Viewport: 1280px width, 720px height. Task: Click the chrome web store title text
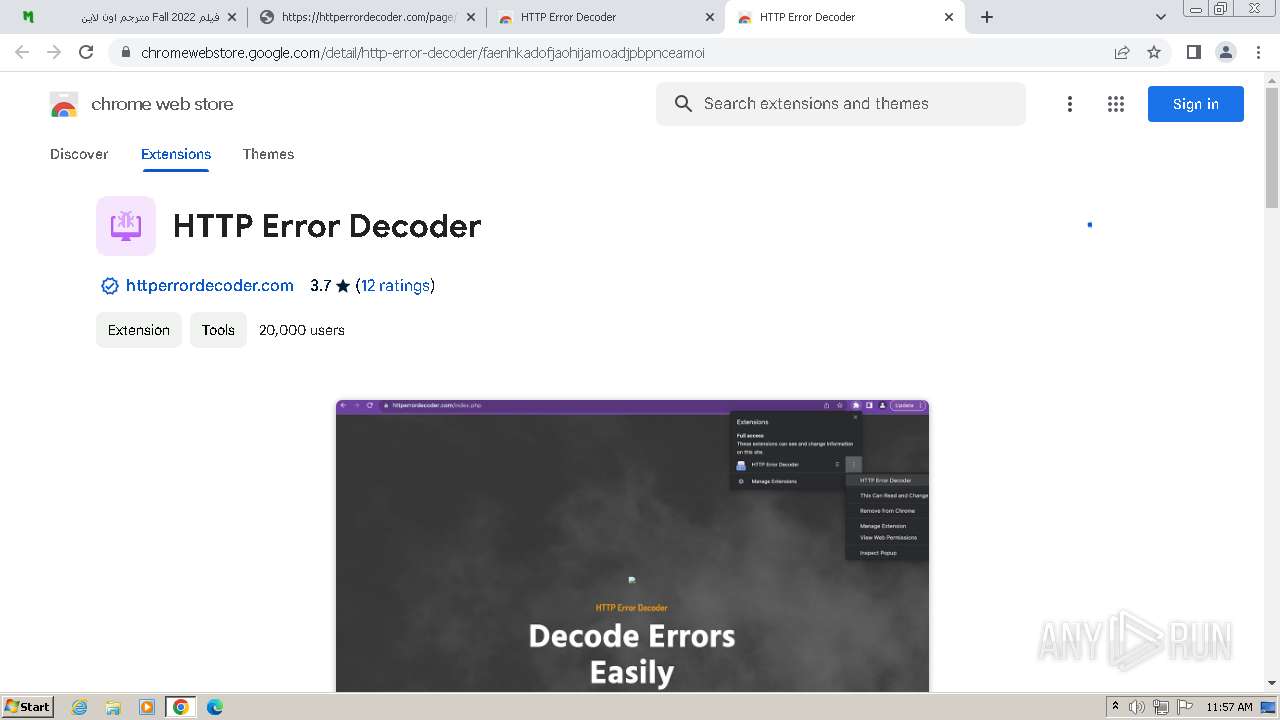point(162,104)
